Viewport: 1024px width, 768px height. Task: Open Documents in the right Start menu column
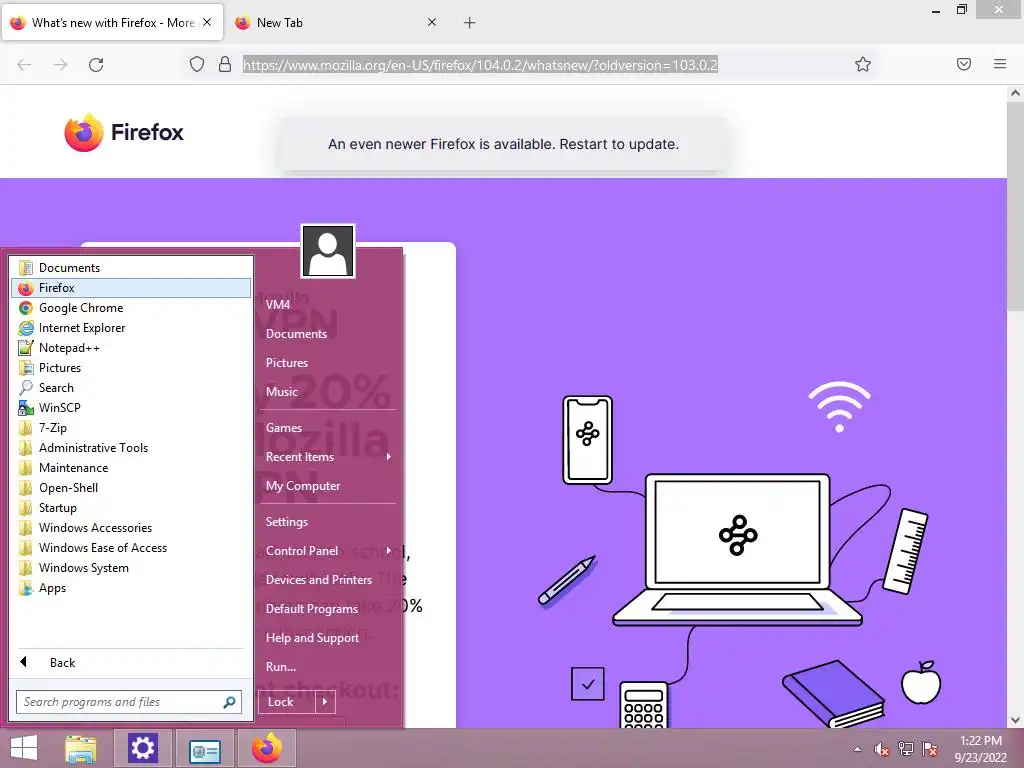pyautogui.click(x=328, y=334)
